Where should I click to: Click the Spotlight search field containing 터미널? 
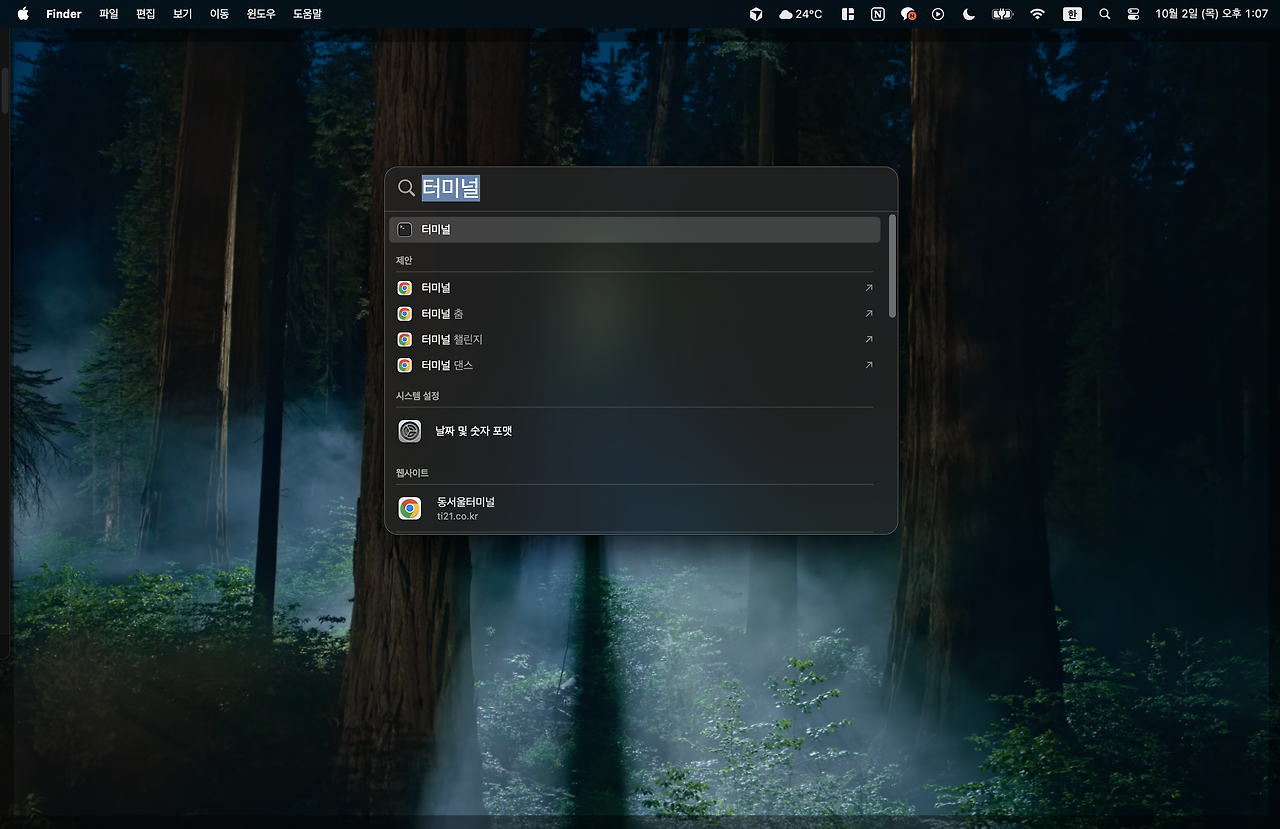641,188
